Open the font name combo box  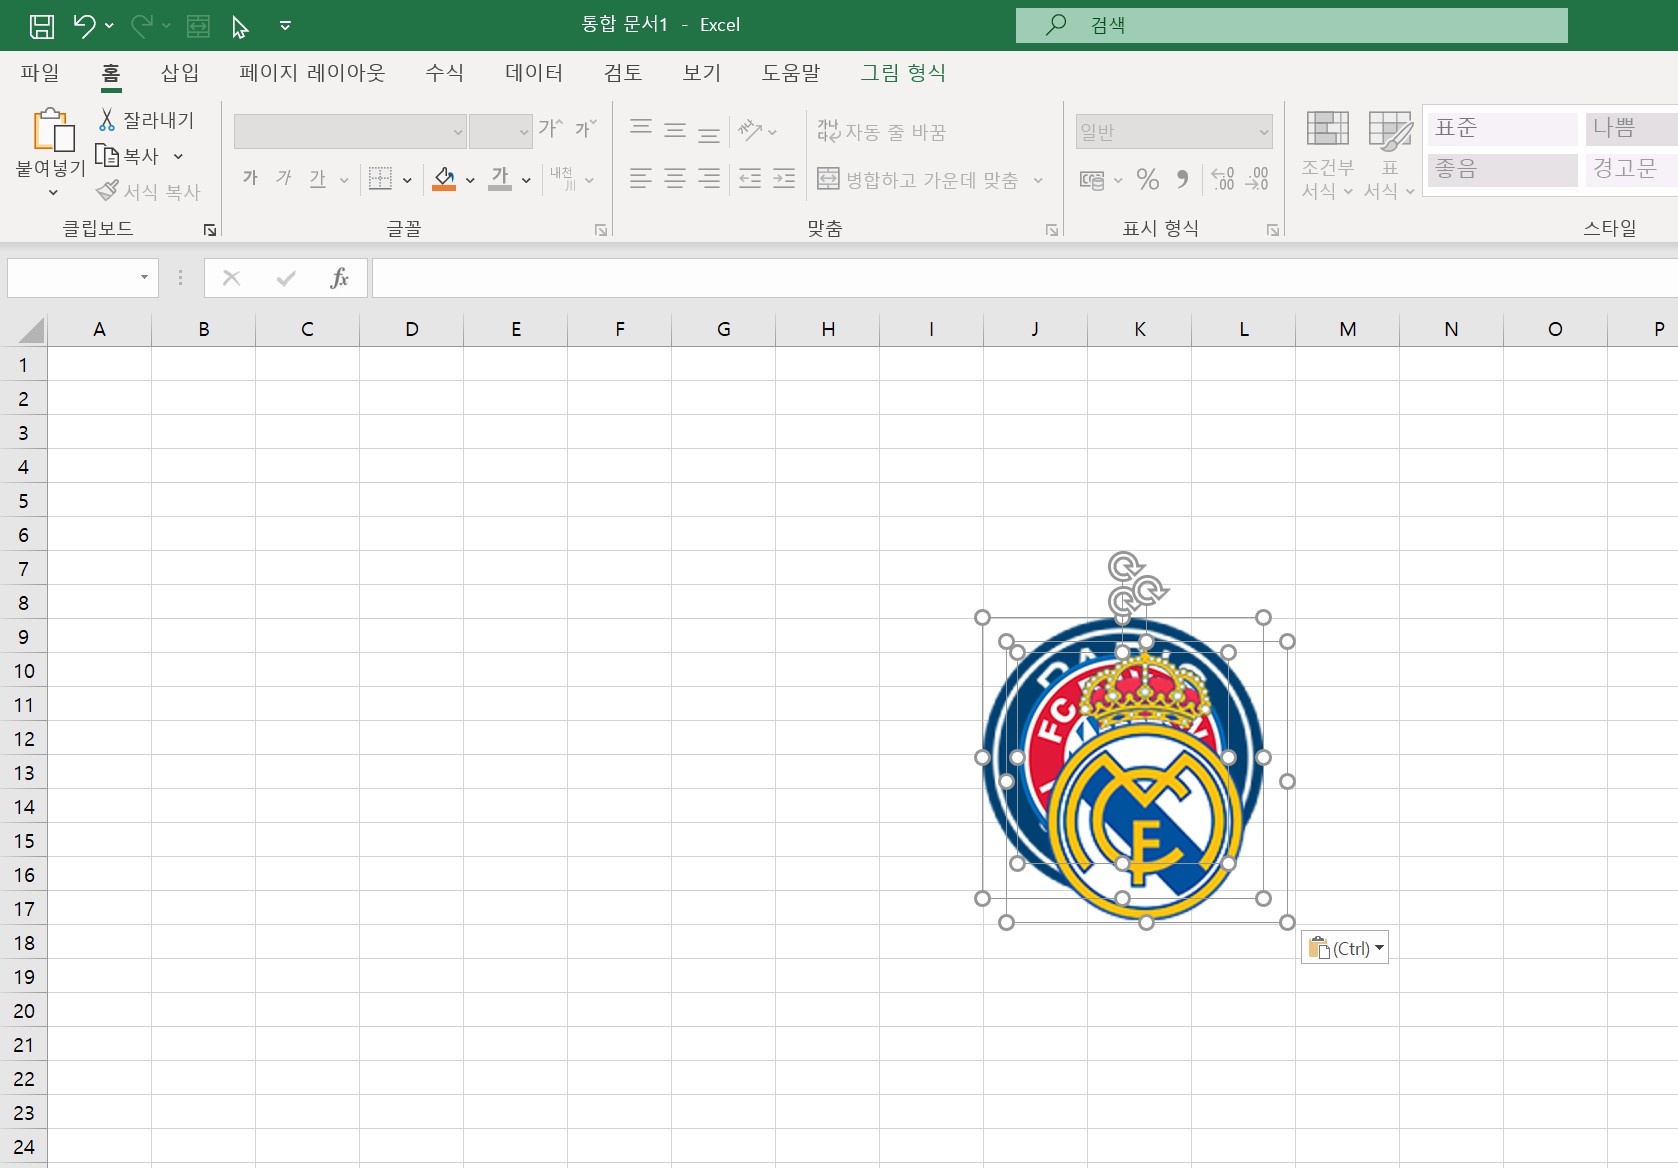point(350,131)
